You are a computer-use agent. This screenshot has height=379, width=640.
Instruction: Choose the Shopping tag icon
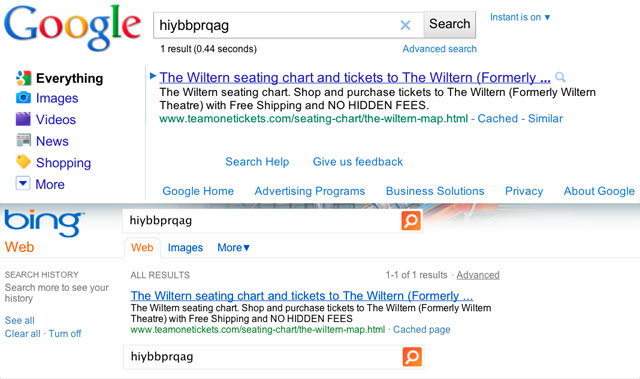(23, 162)
